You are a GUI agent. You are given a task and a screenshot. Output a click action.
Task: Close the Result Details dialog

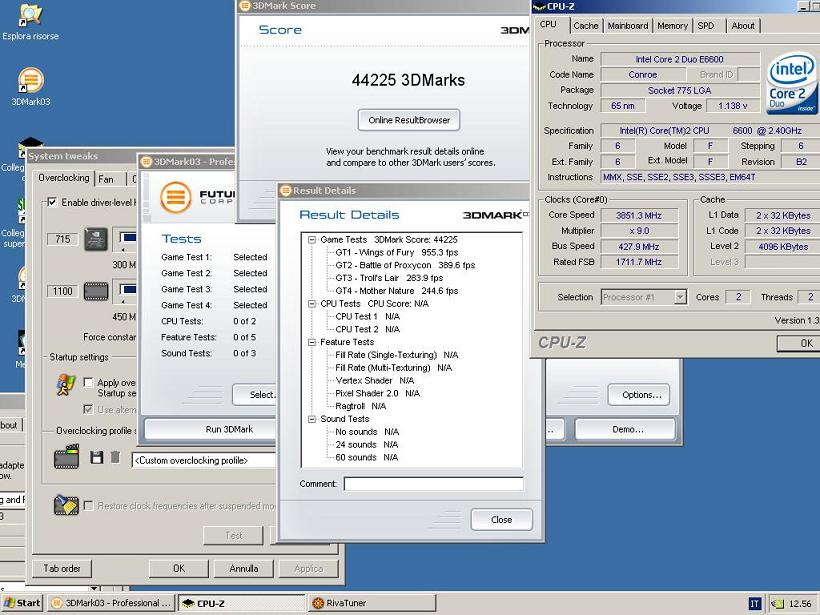502,520
